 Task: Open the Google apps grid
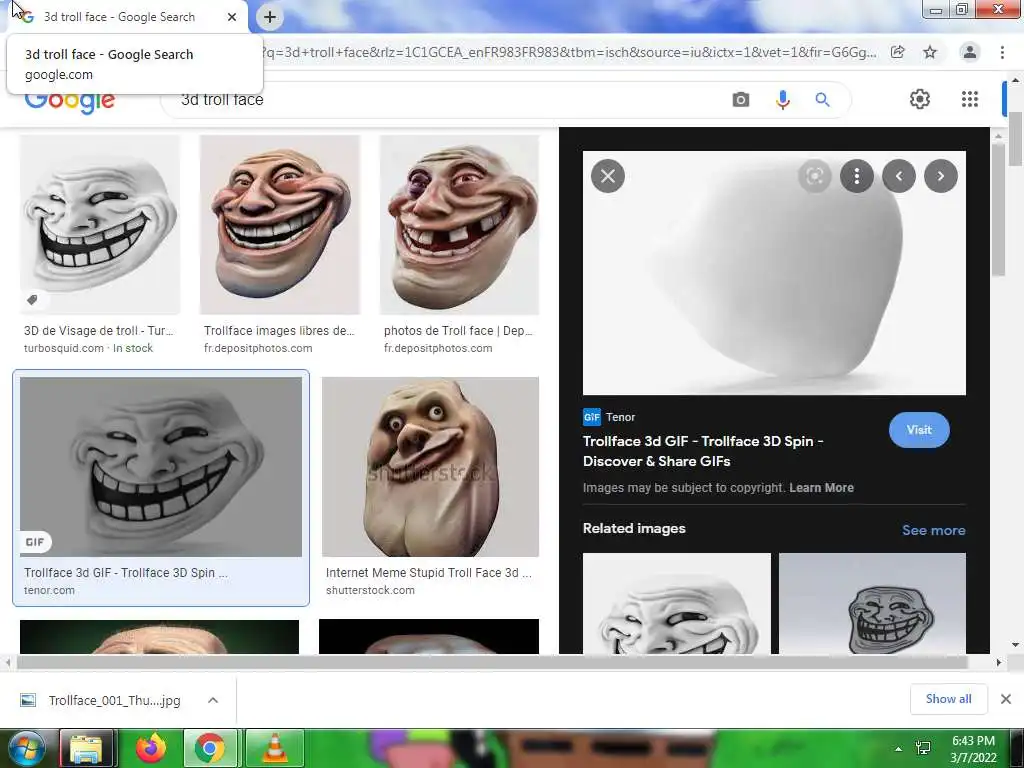pyautogui.click(x=970, y=99)
